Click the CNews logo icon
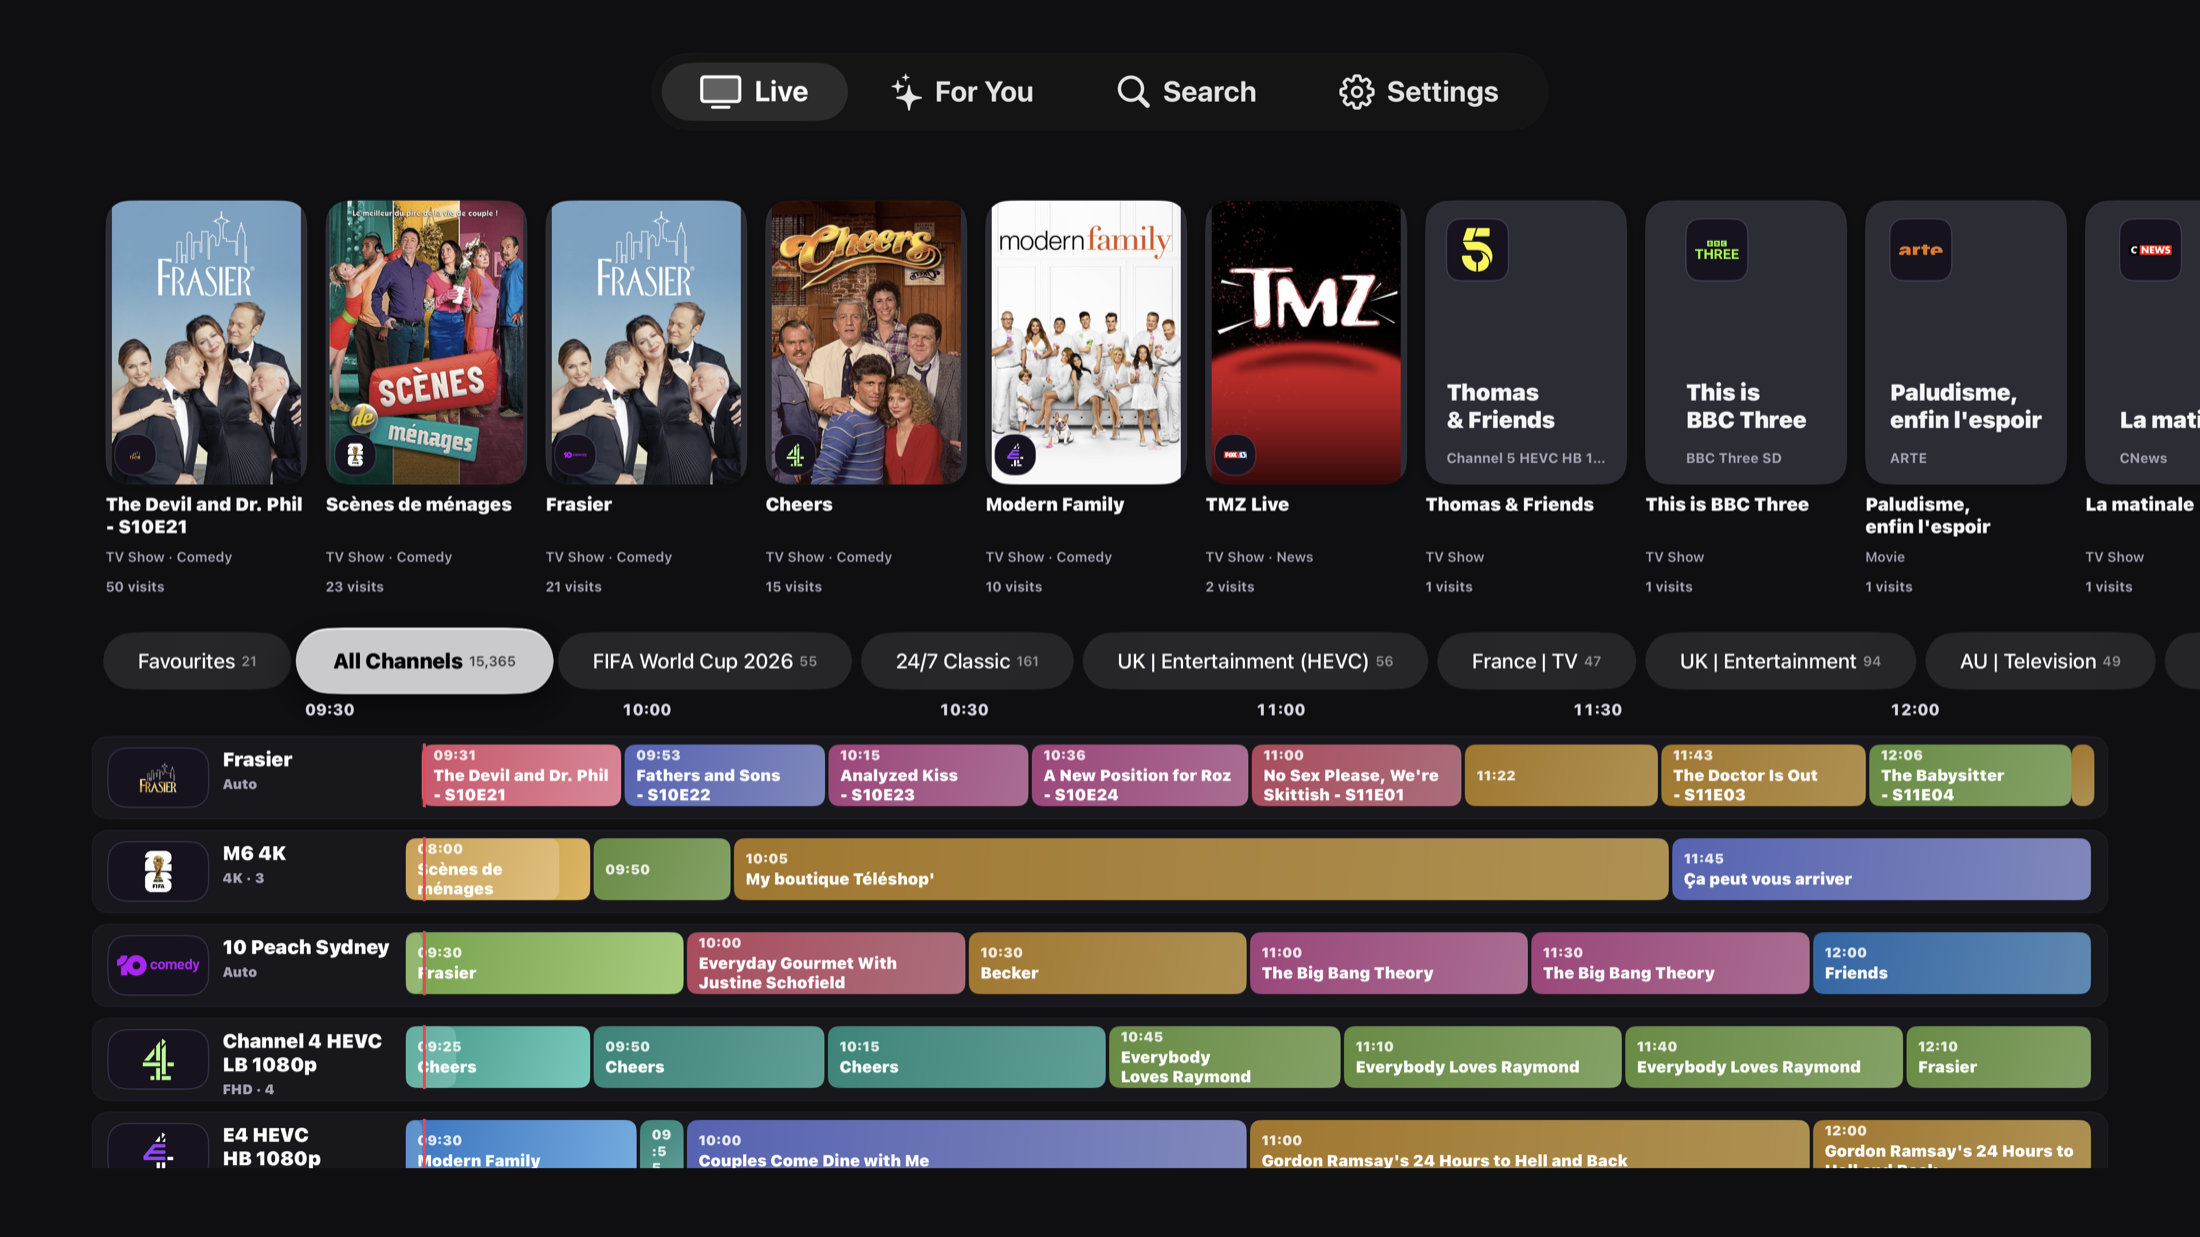 click(2150, 250)
